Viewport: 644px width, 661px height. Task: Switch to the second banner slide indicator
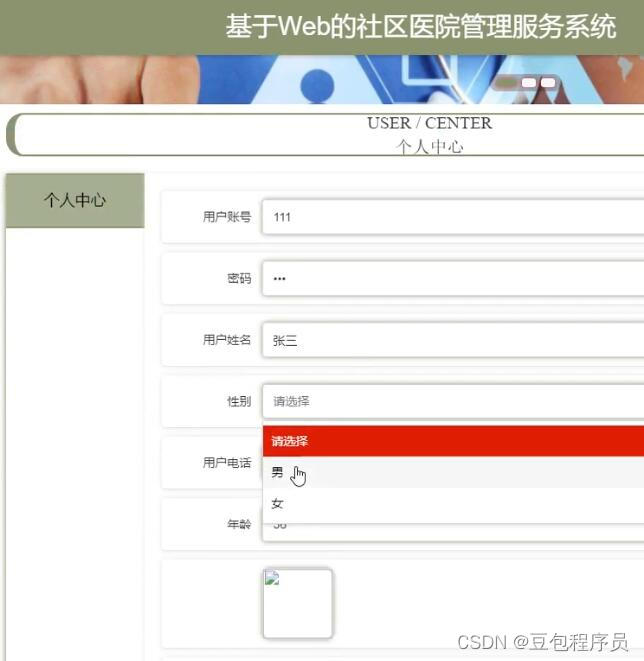529,83
